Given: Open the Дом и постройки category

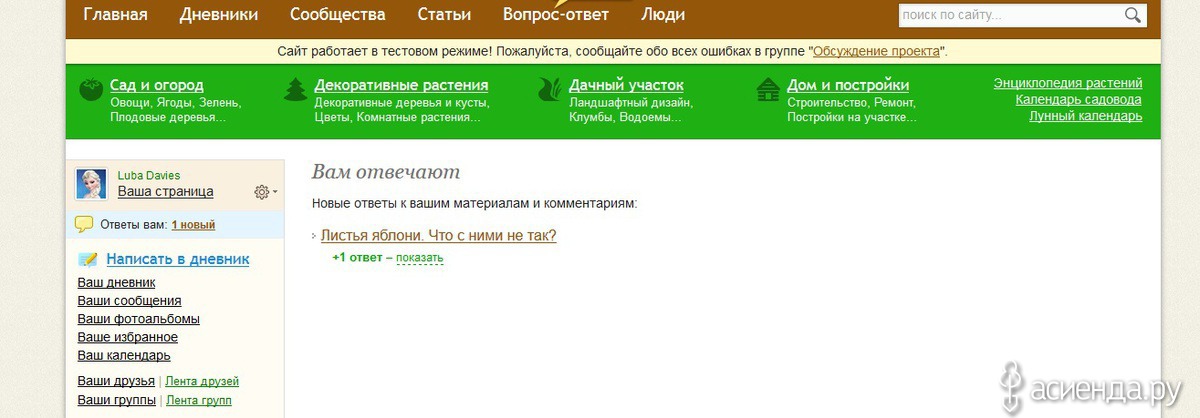Looking at the screenshot, I should 848,85.
